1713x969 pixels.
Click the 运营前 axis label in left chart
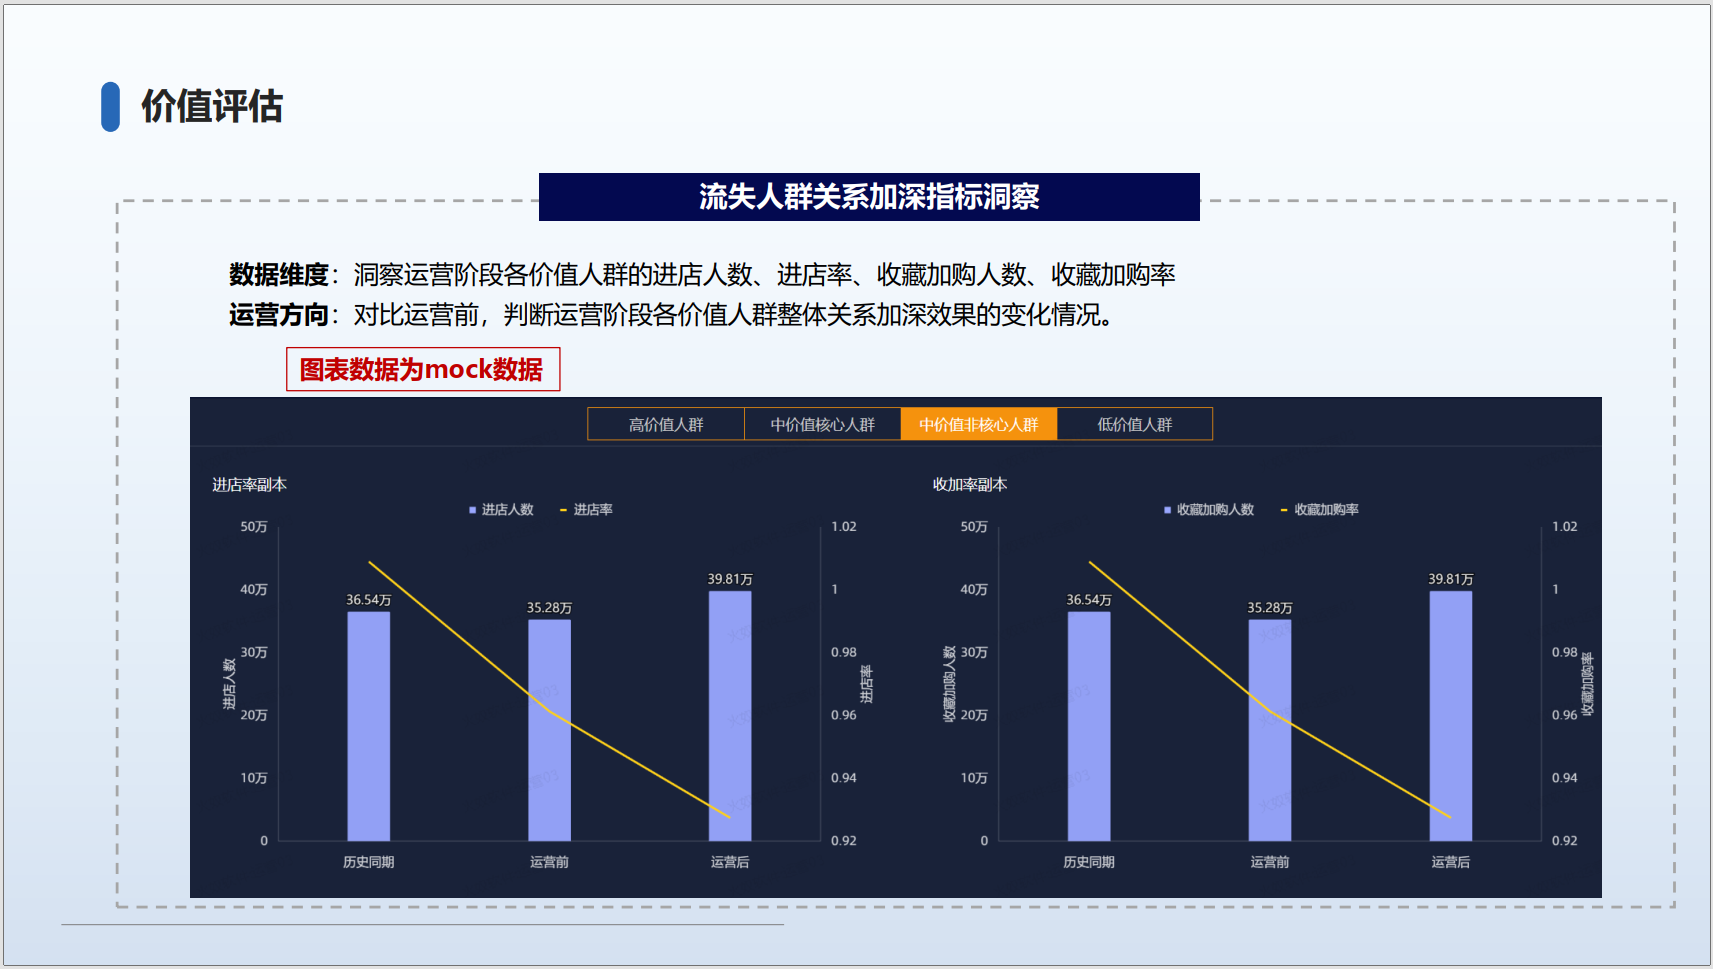click(550, 862)
